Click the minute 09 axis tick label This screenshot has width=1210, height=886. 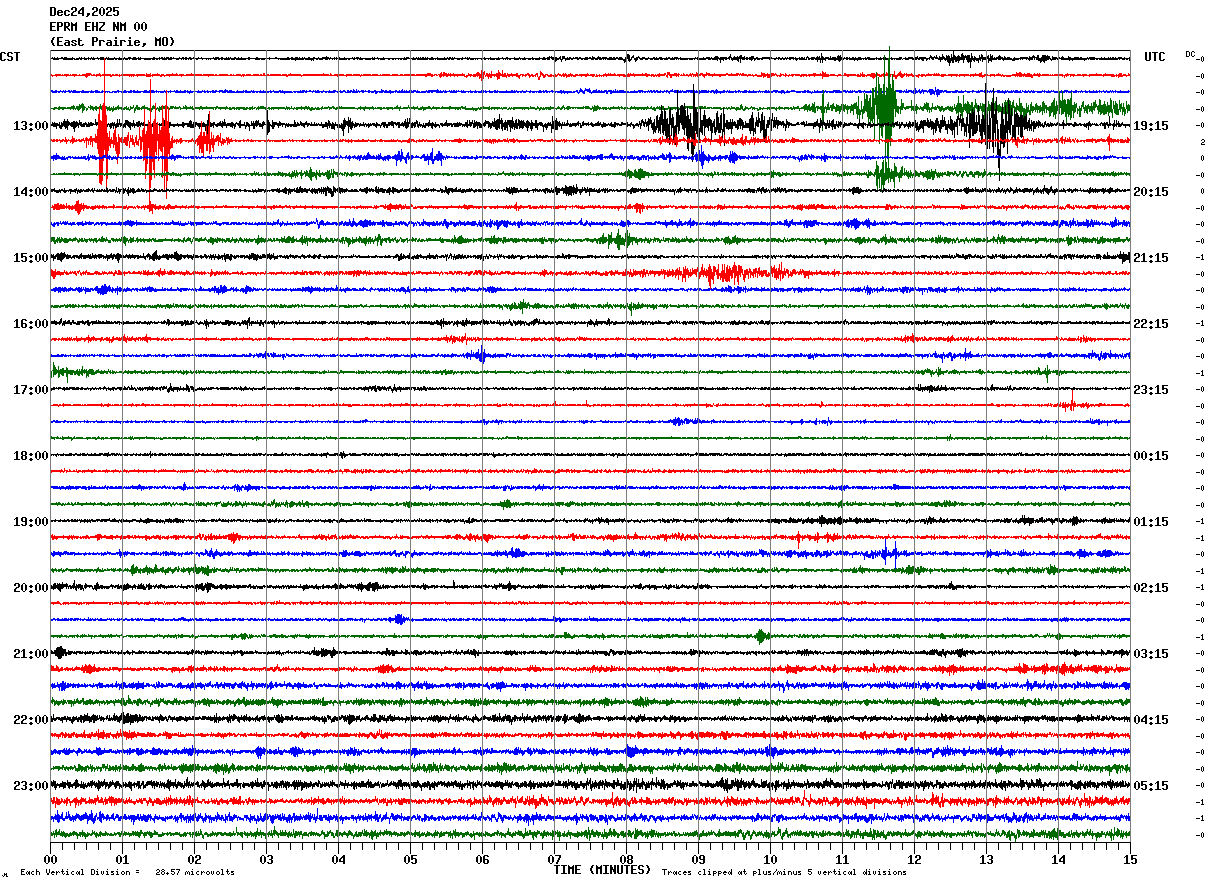coord(698,859)
